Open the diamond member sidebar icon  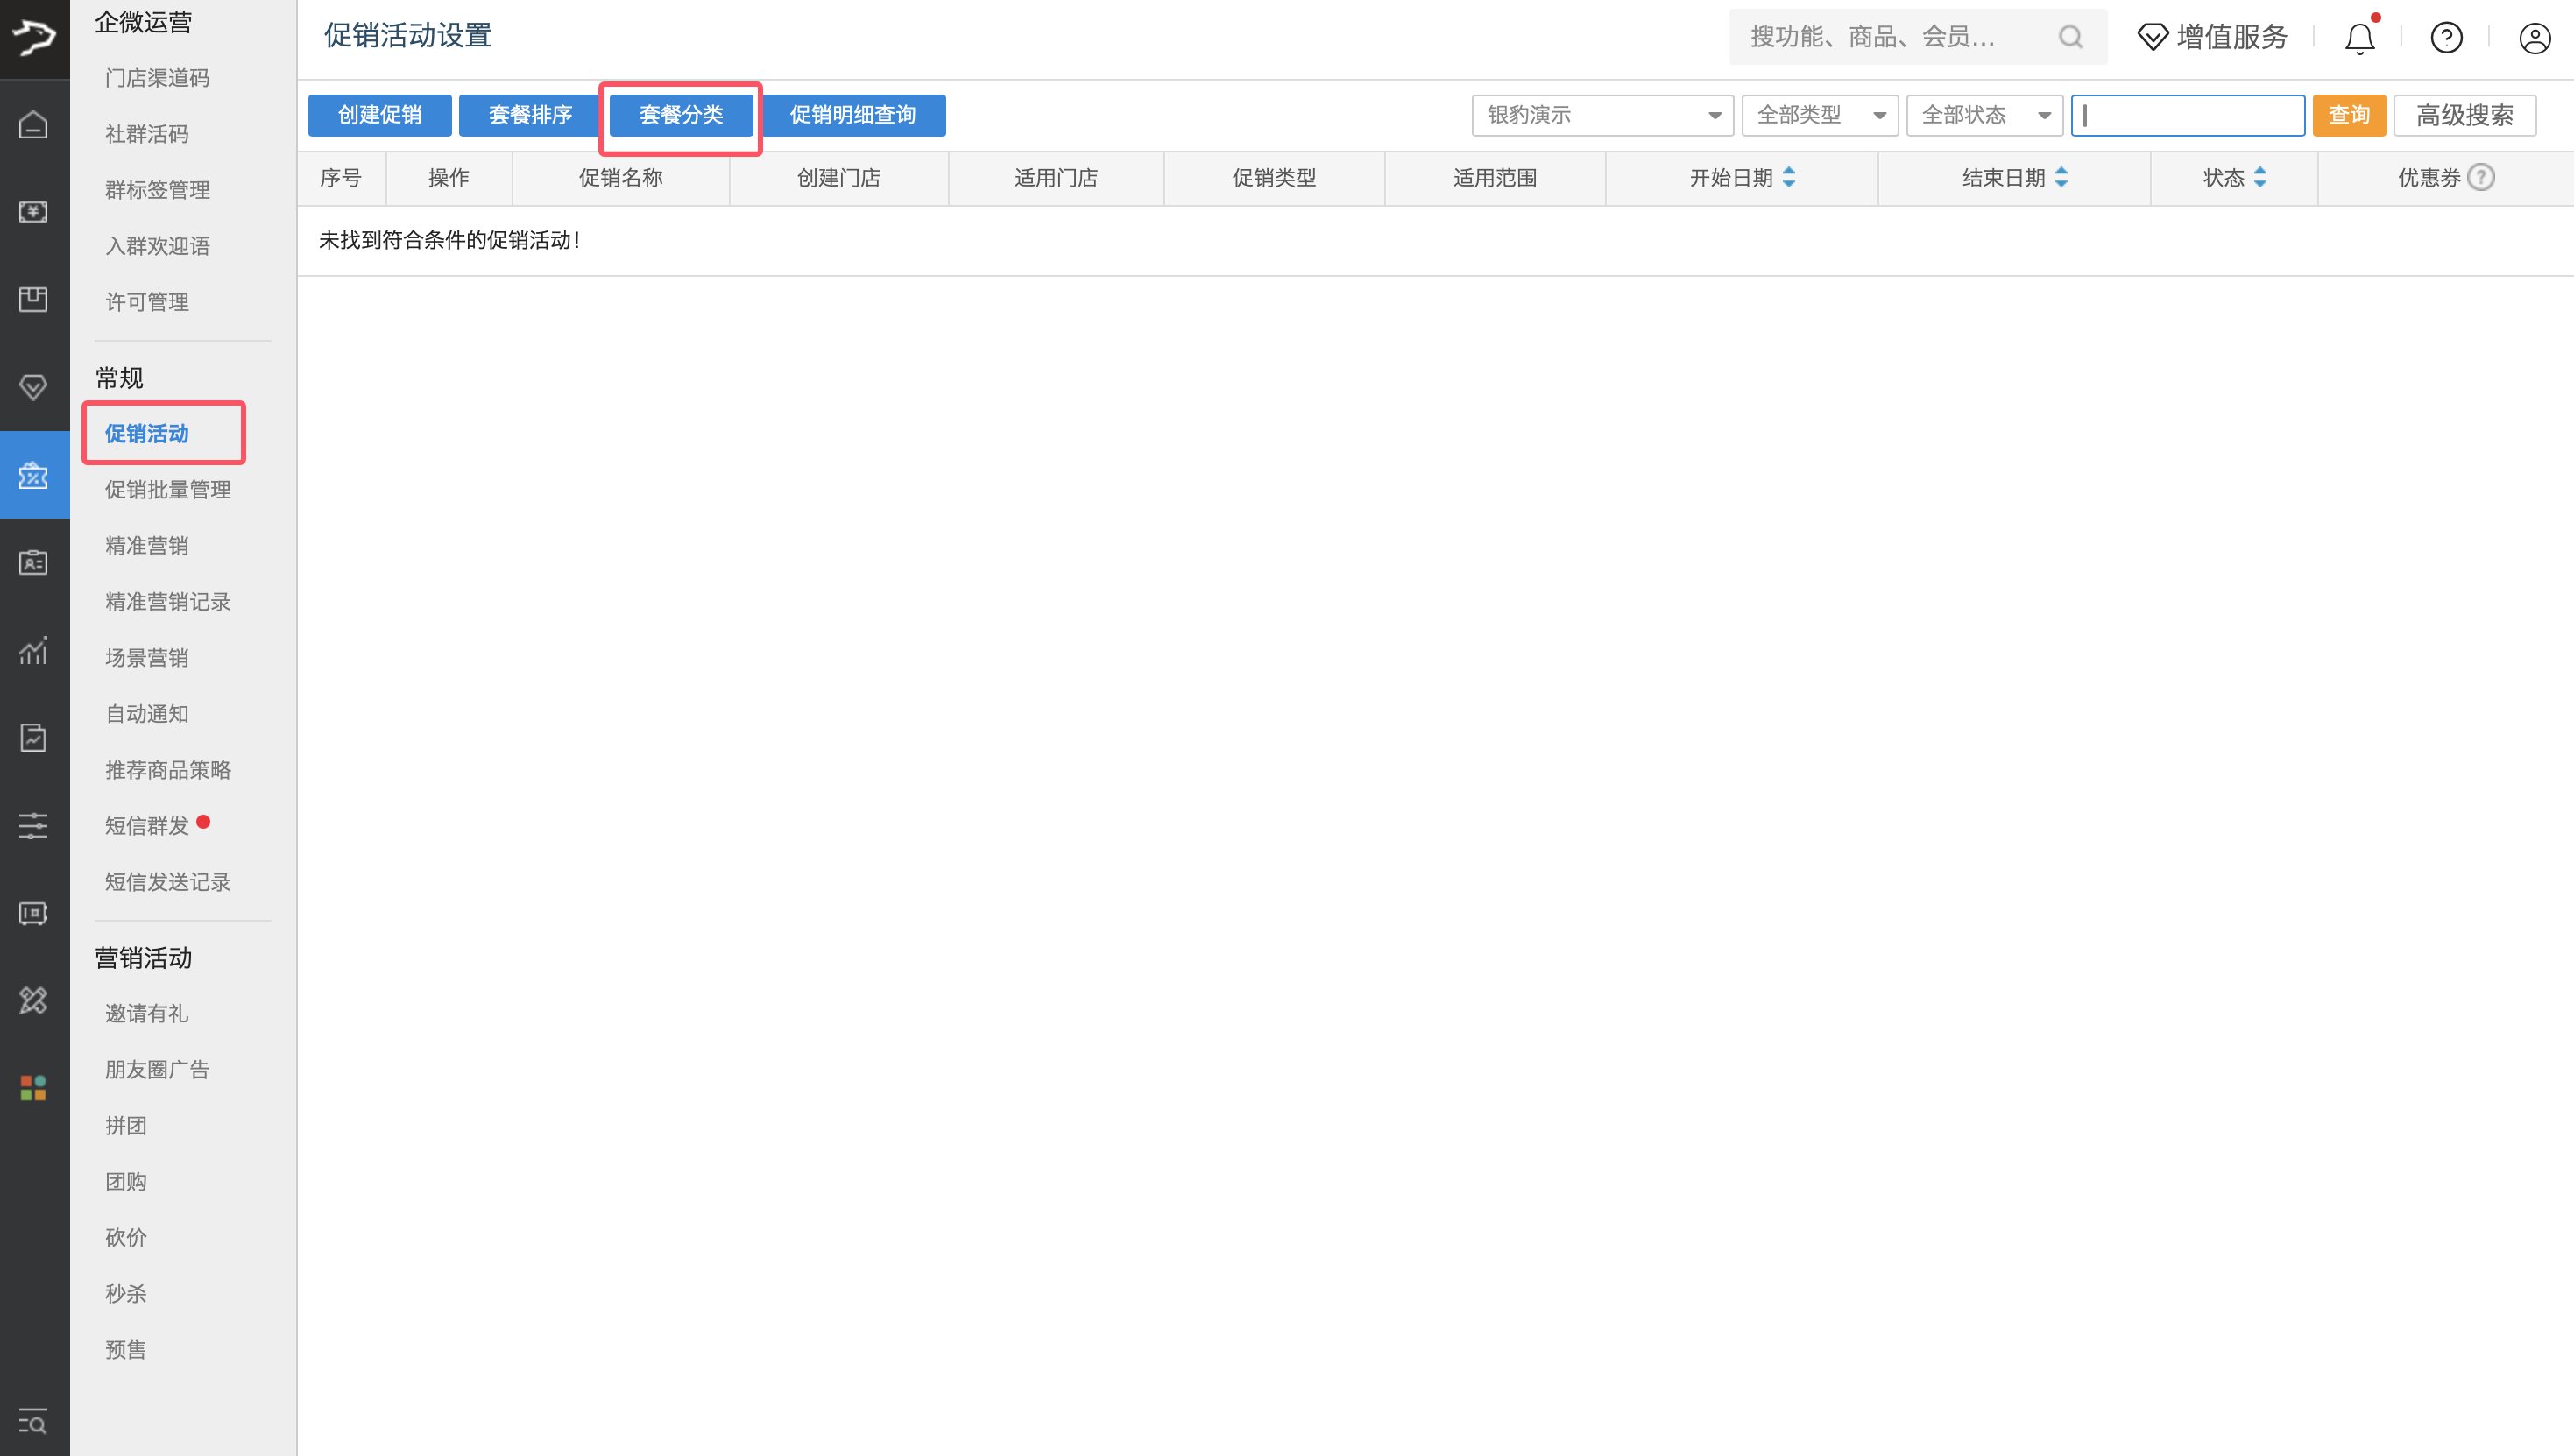coord(33,387)
